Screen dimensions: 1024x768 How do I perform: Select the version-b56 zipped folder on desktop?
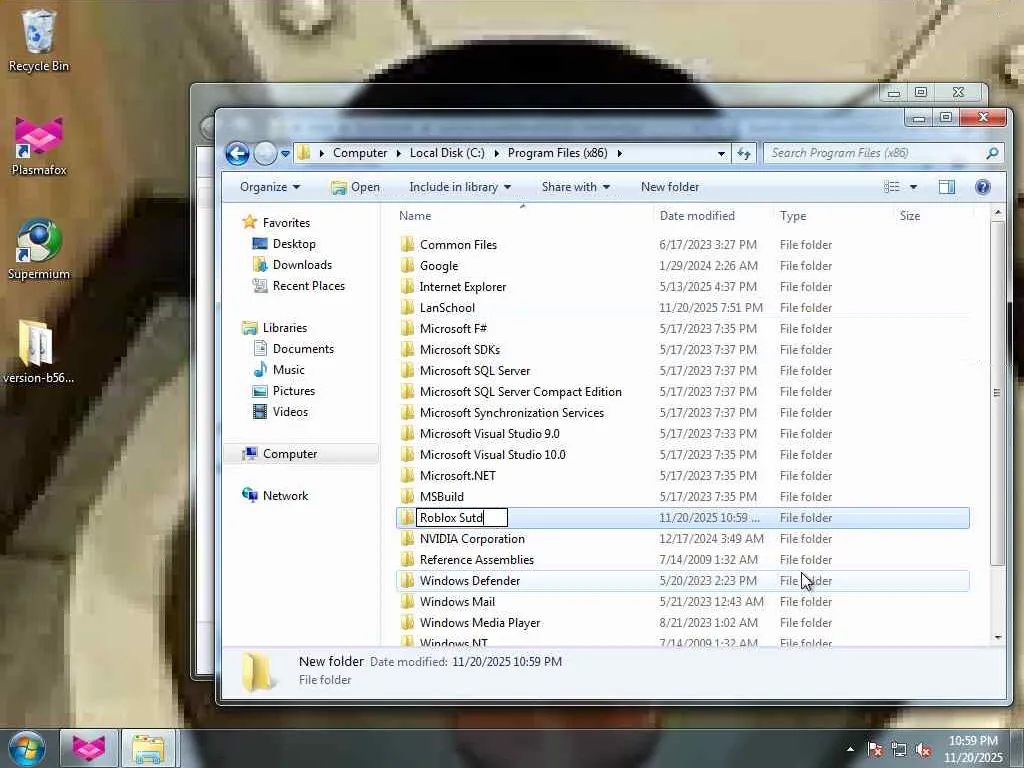click(x=38, y=353)
